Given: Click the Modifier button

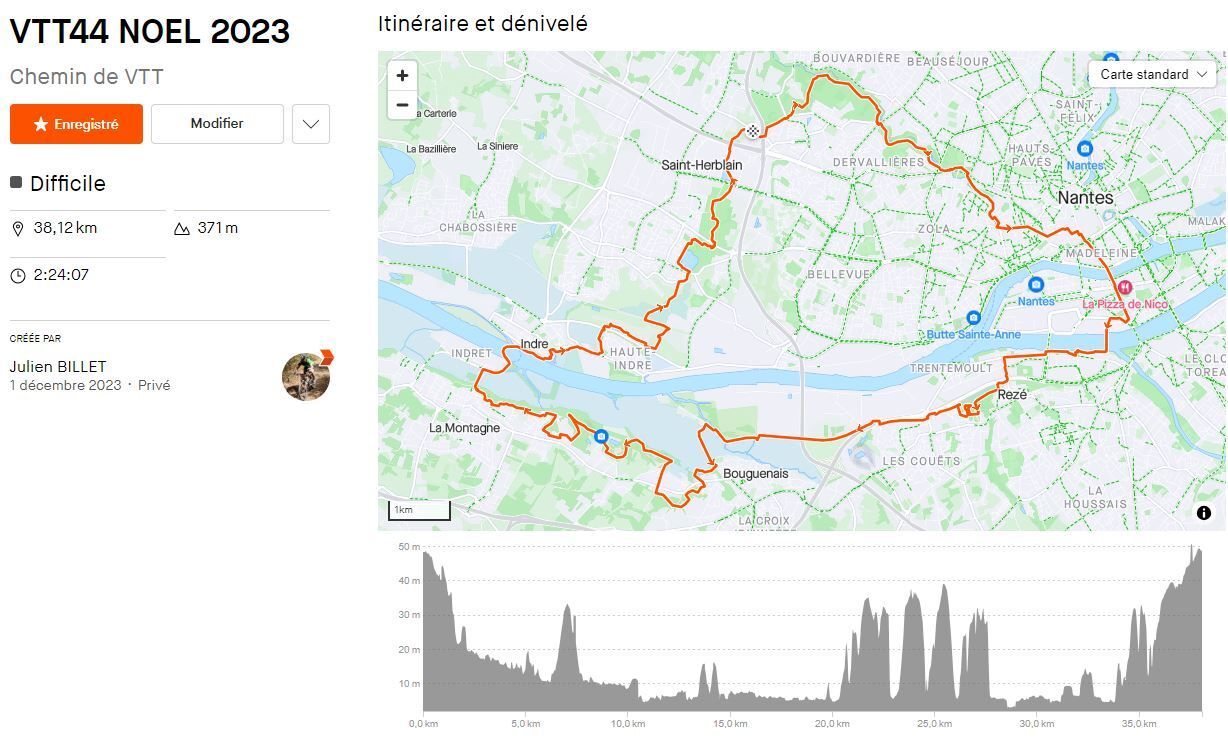Looking at the screenshot, I should [217, 124].
